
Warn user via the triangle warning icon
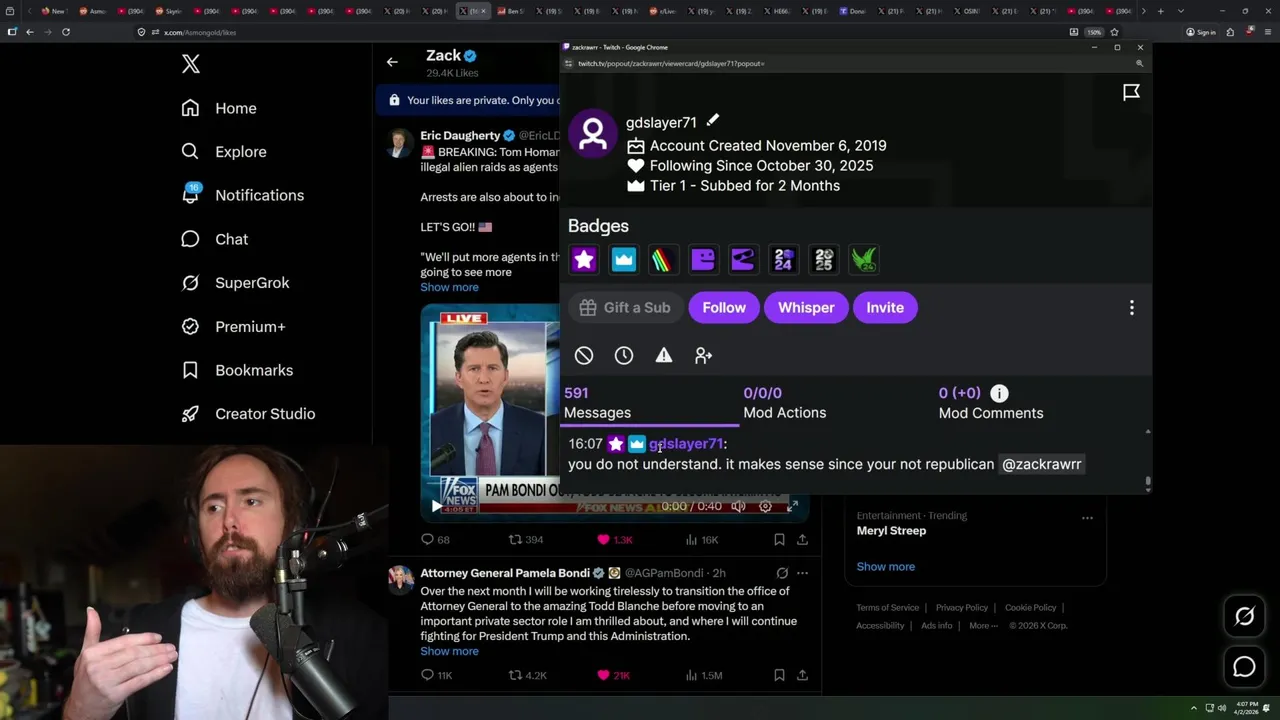pyautogui.click(x=664, y=355)
